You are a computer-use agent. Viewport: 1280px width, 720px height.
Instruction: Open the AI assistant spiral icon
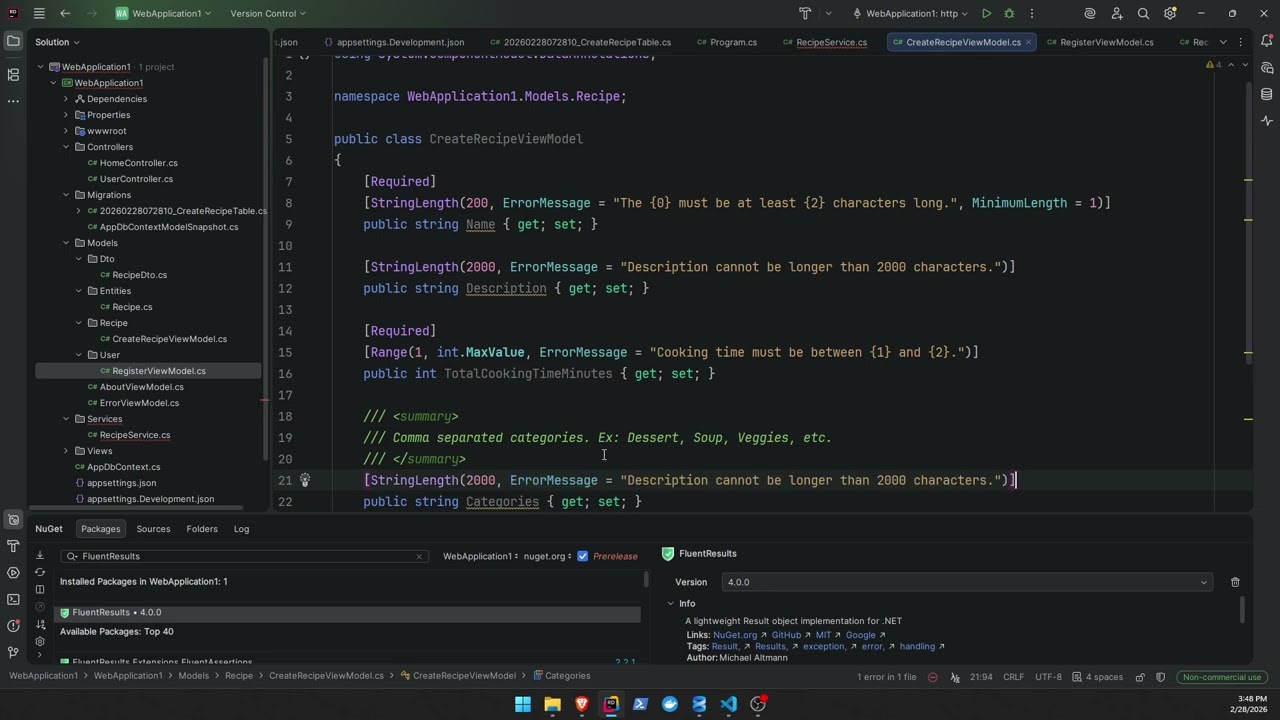[1090, 13]
